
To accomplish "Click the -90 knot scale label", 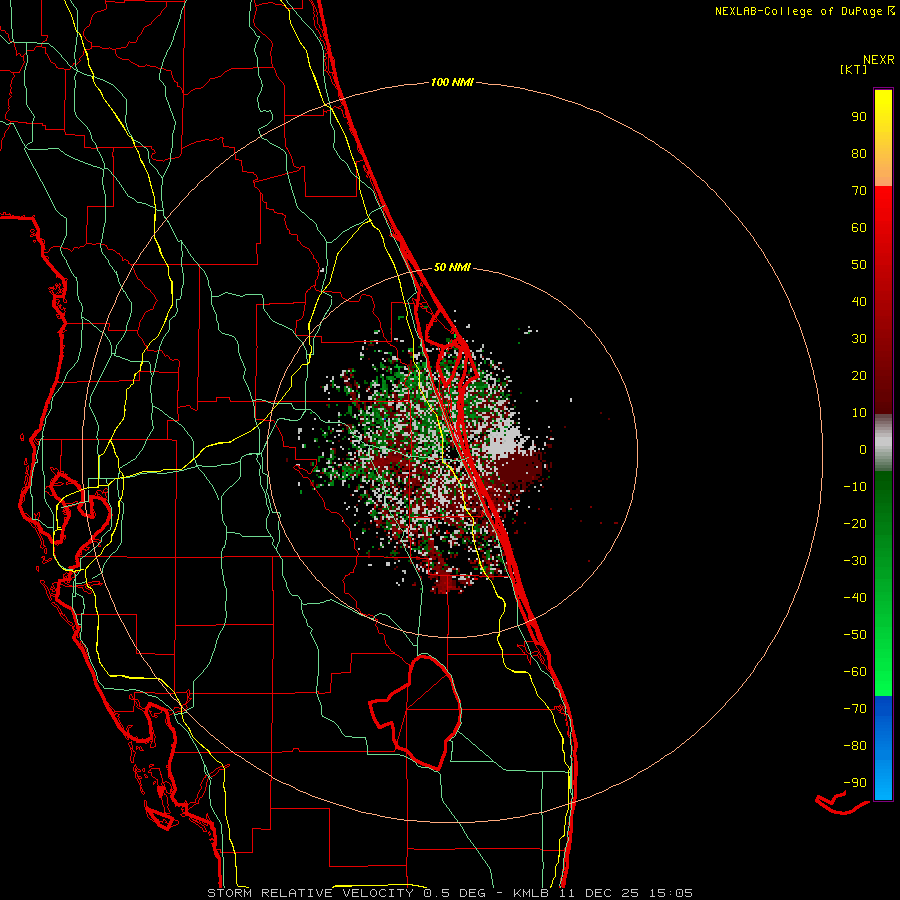I will click(x=855, y=783).
